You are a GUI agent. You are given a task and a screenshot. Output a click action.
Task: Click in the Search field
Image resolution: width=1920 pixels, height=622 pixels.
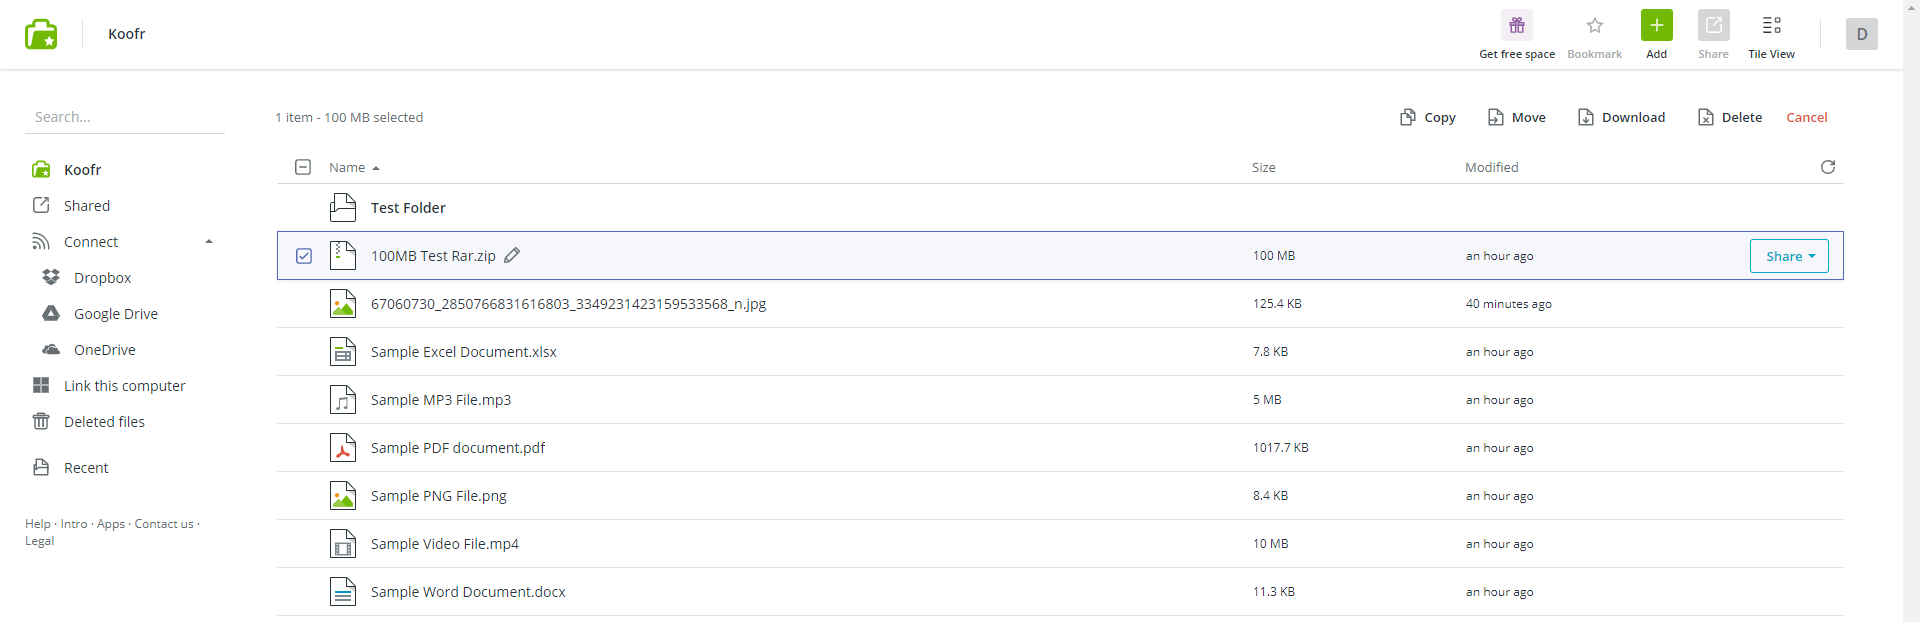click(x=124, y=117)
